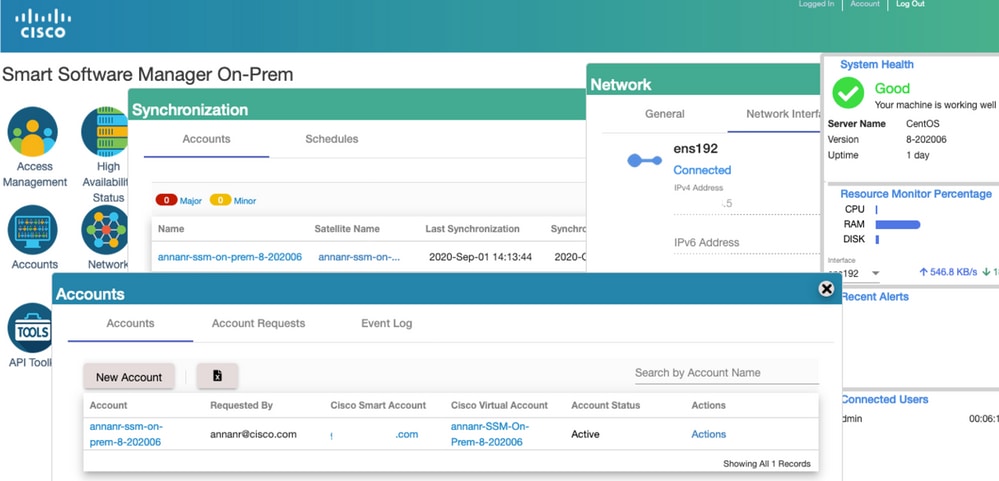This screenshot has height=481, width=999.
Task: Select Accounts tab in Synchronization window
Action: coord(206,139)
